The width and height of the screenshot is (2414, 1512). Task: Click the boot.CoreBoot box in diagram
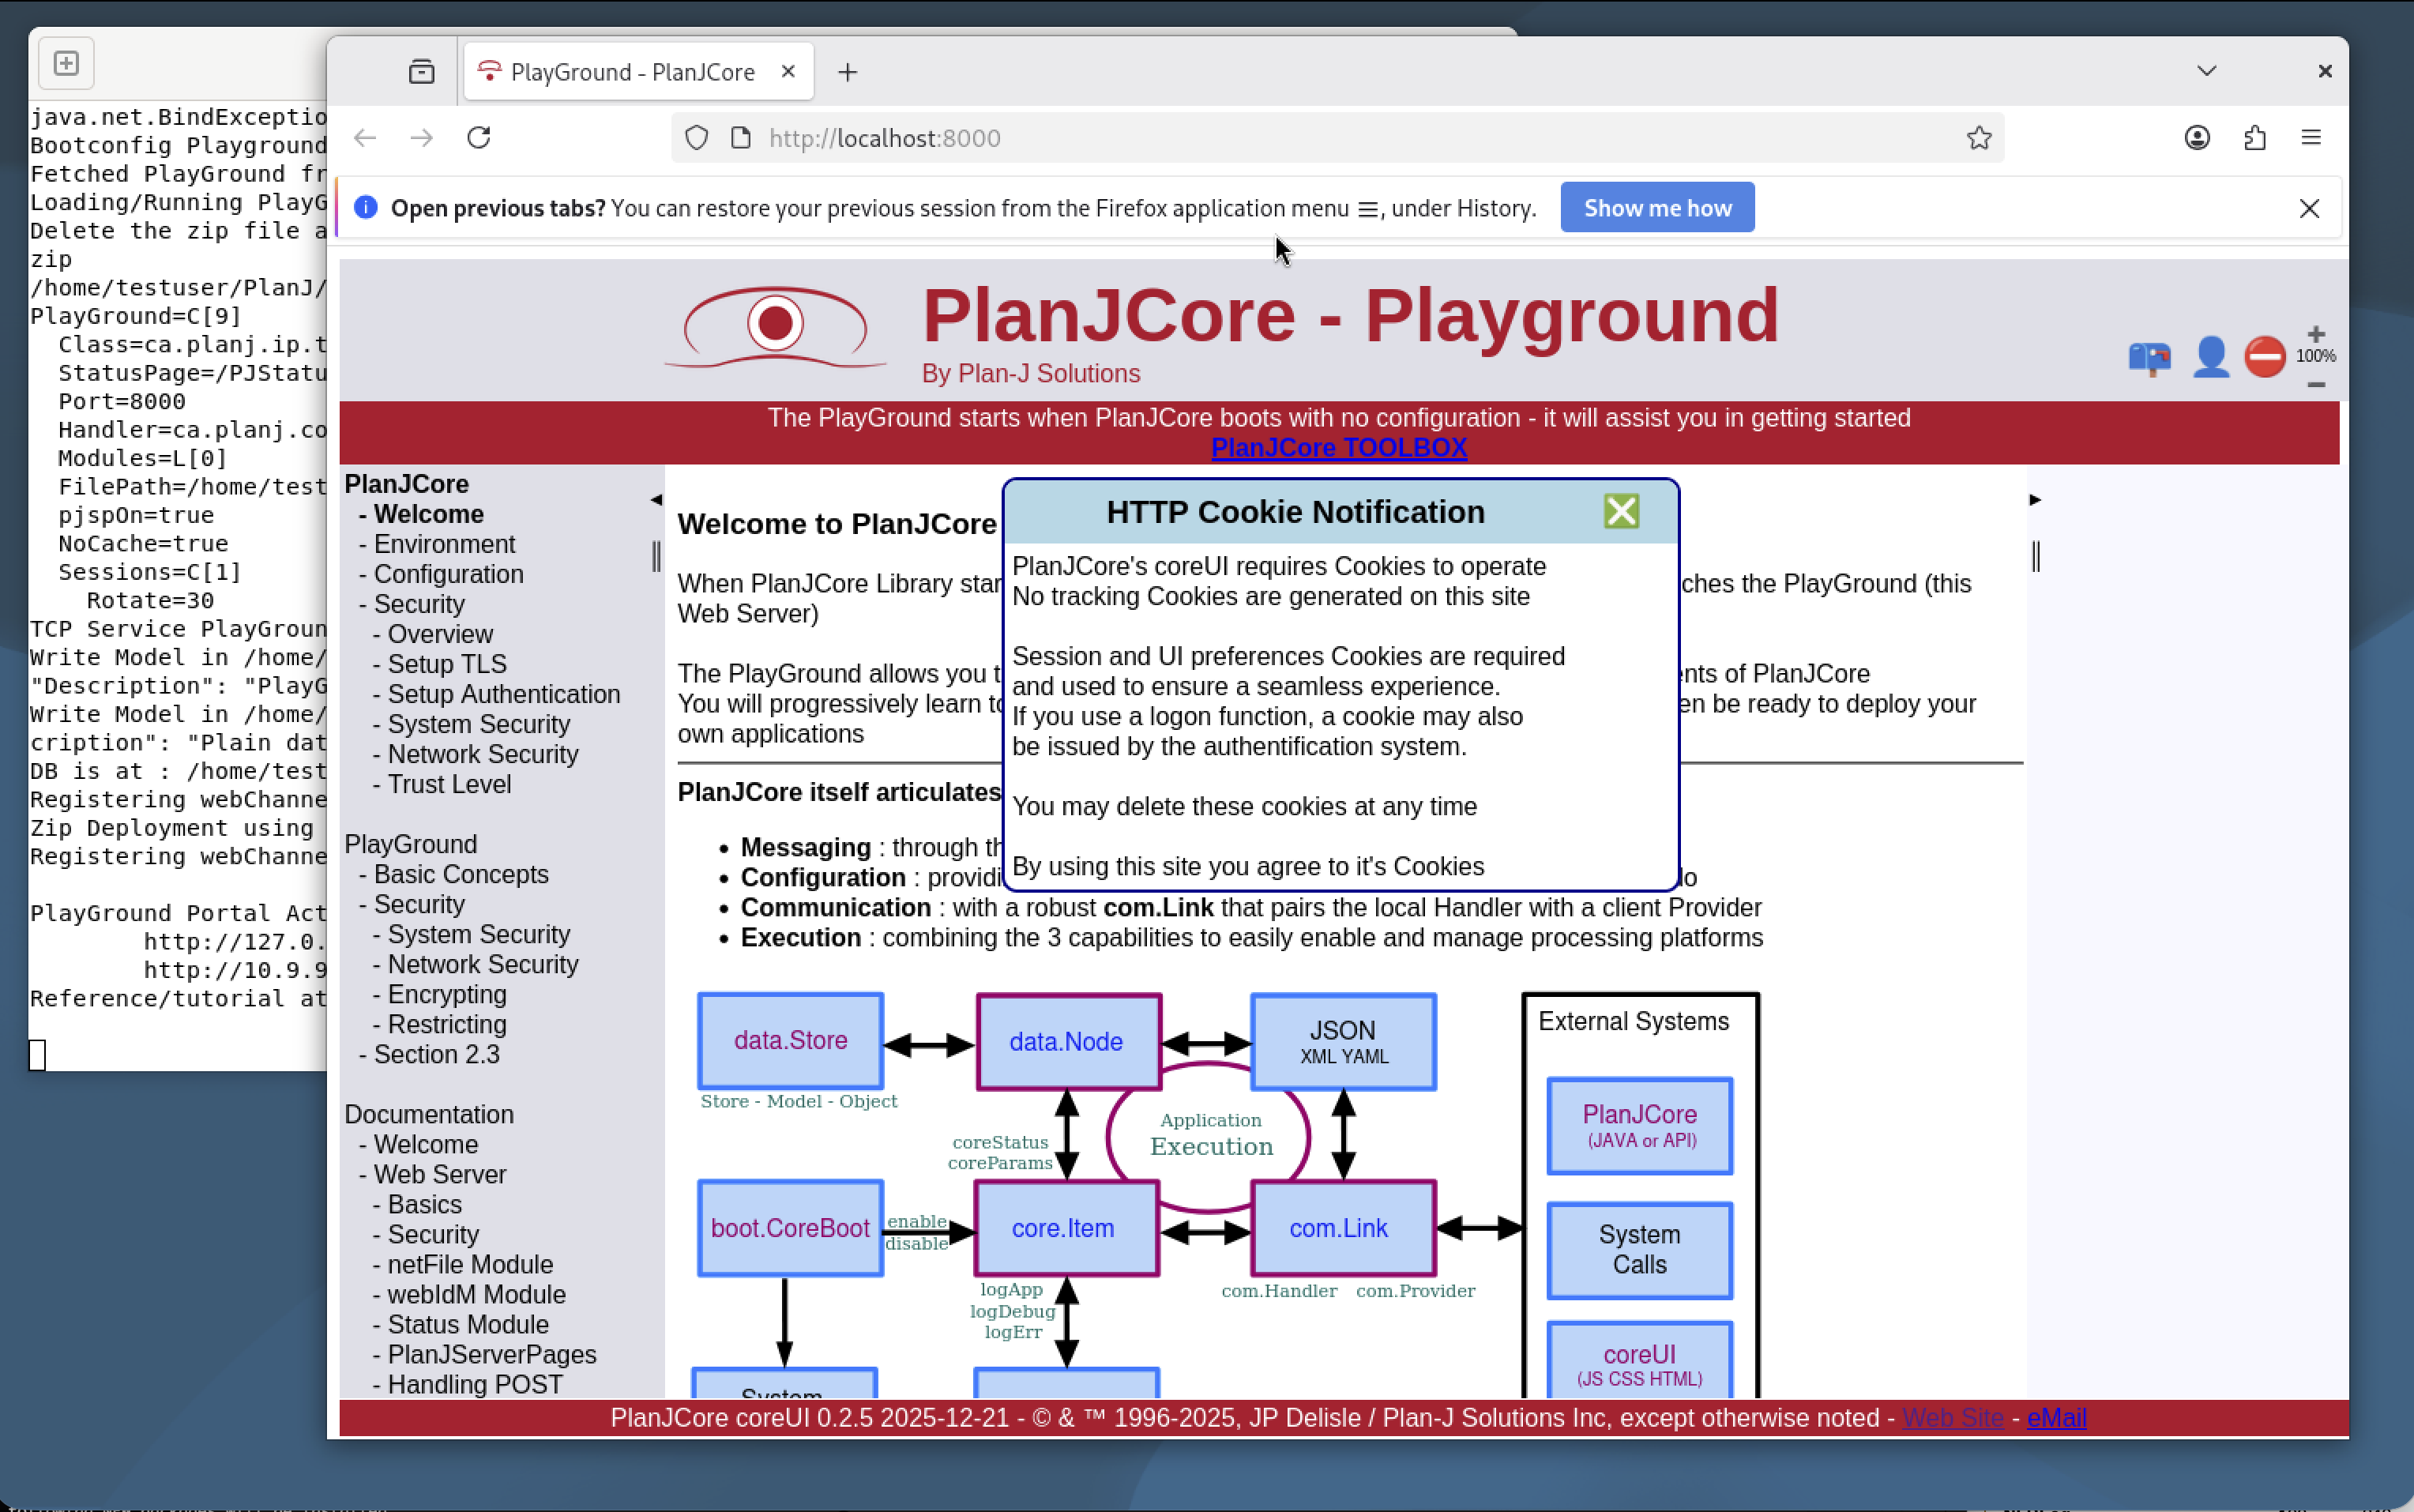click(x=790, y=1228)
